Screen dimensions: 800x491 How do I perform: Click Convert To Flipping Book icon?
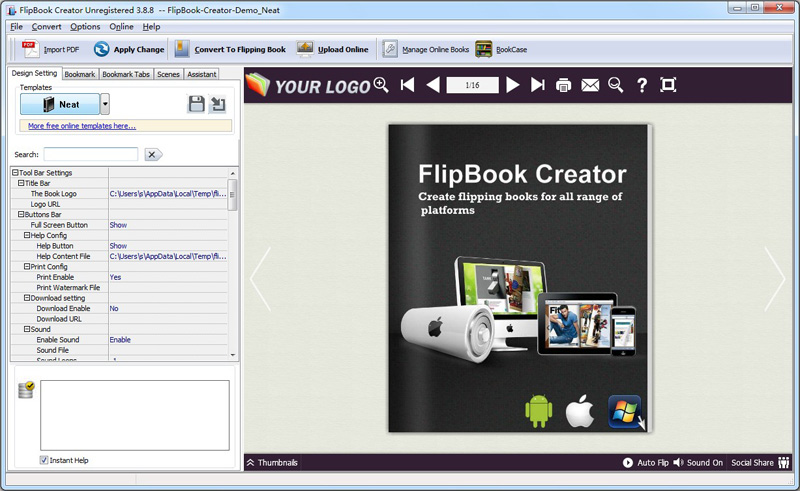pos(182,49)
